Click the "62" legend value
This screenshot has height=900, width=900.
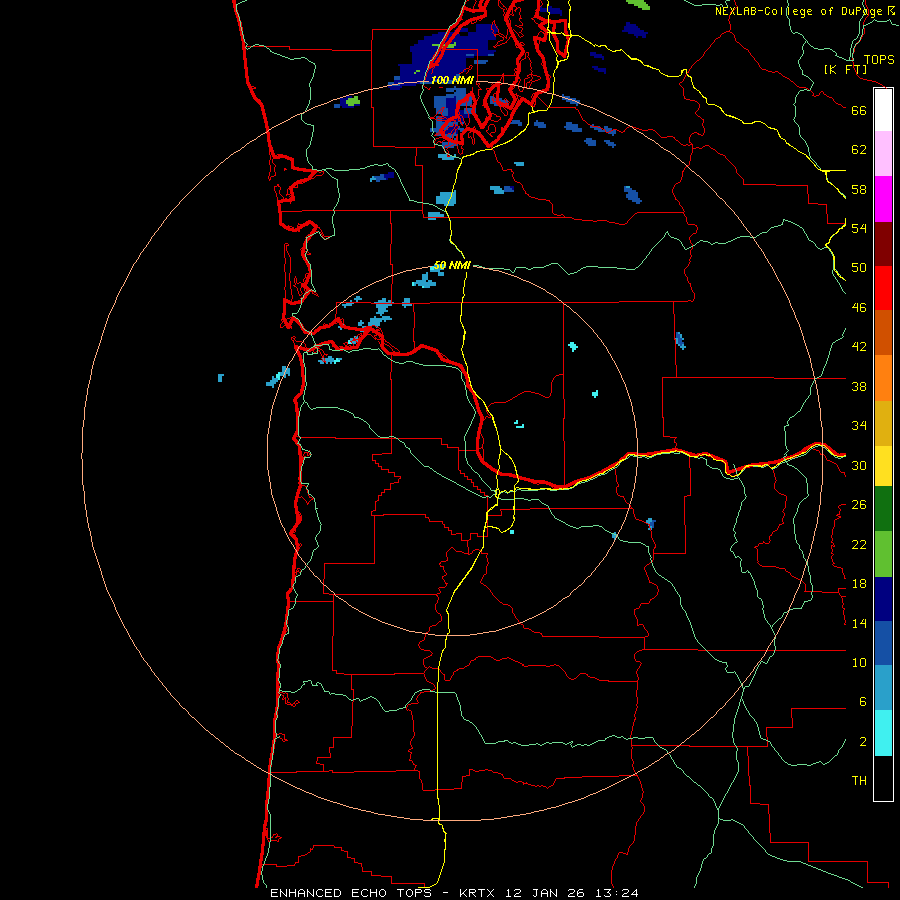coord(859,150)
